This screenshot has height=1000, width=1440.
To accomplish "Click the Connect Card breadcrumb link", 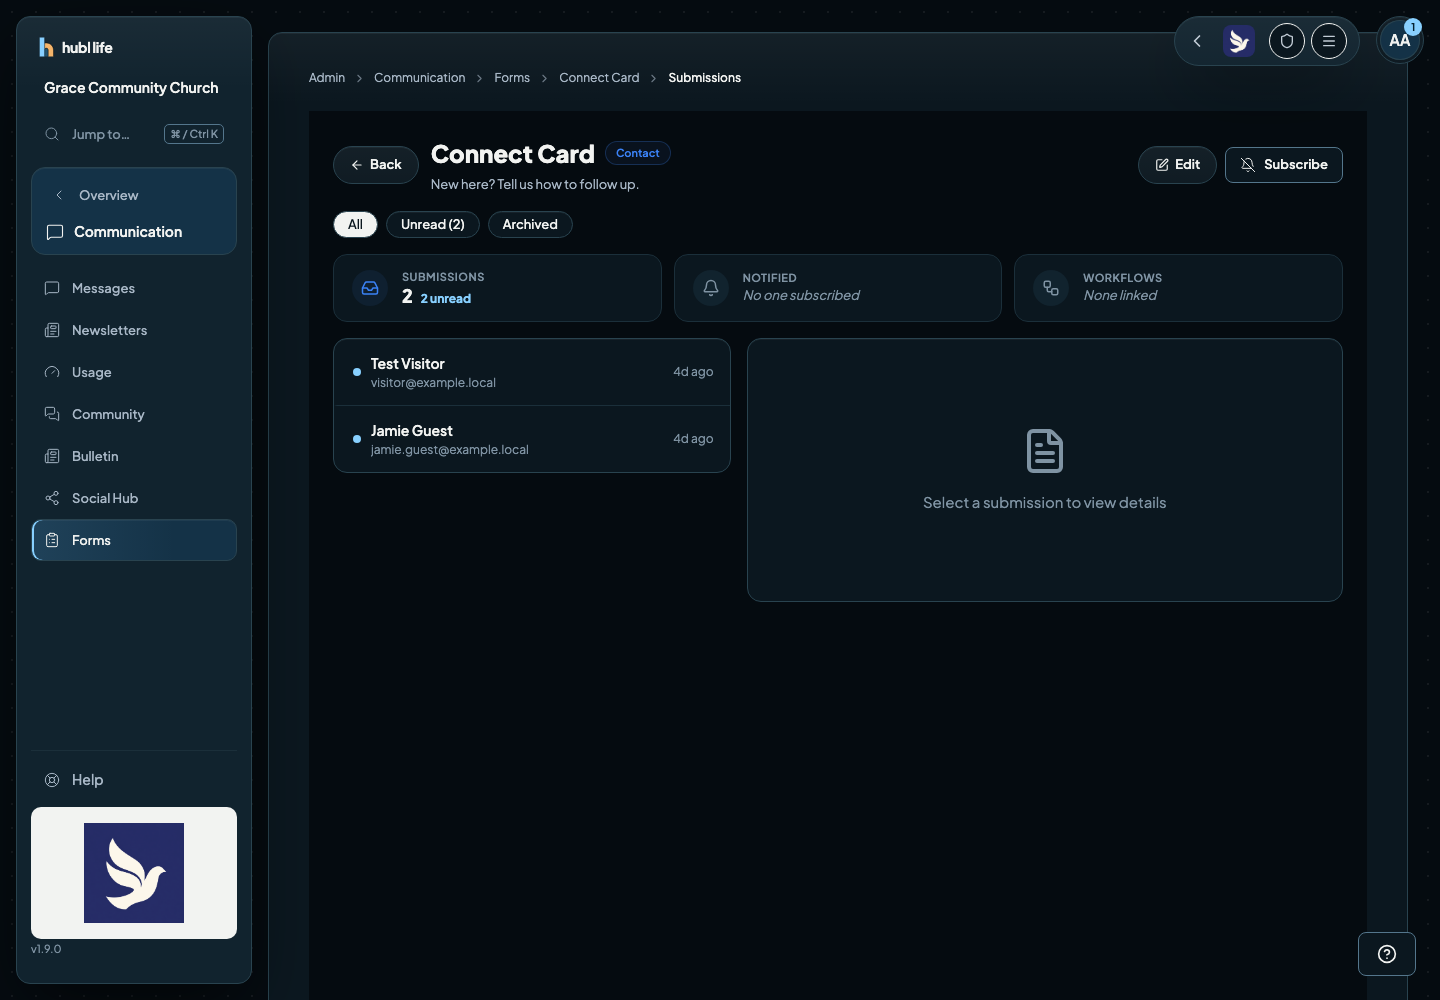I will click(599, 78).
